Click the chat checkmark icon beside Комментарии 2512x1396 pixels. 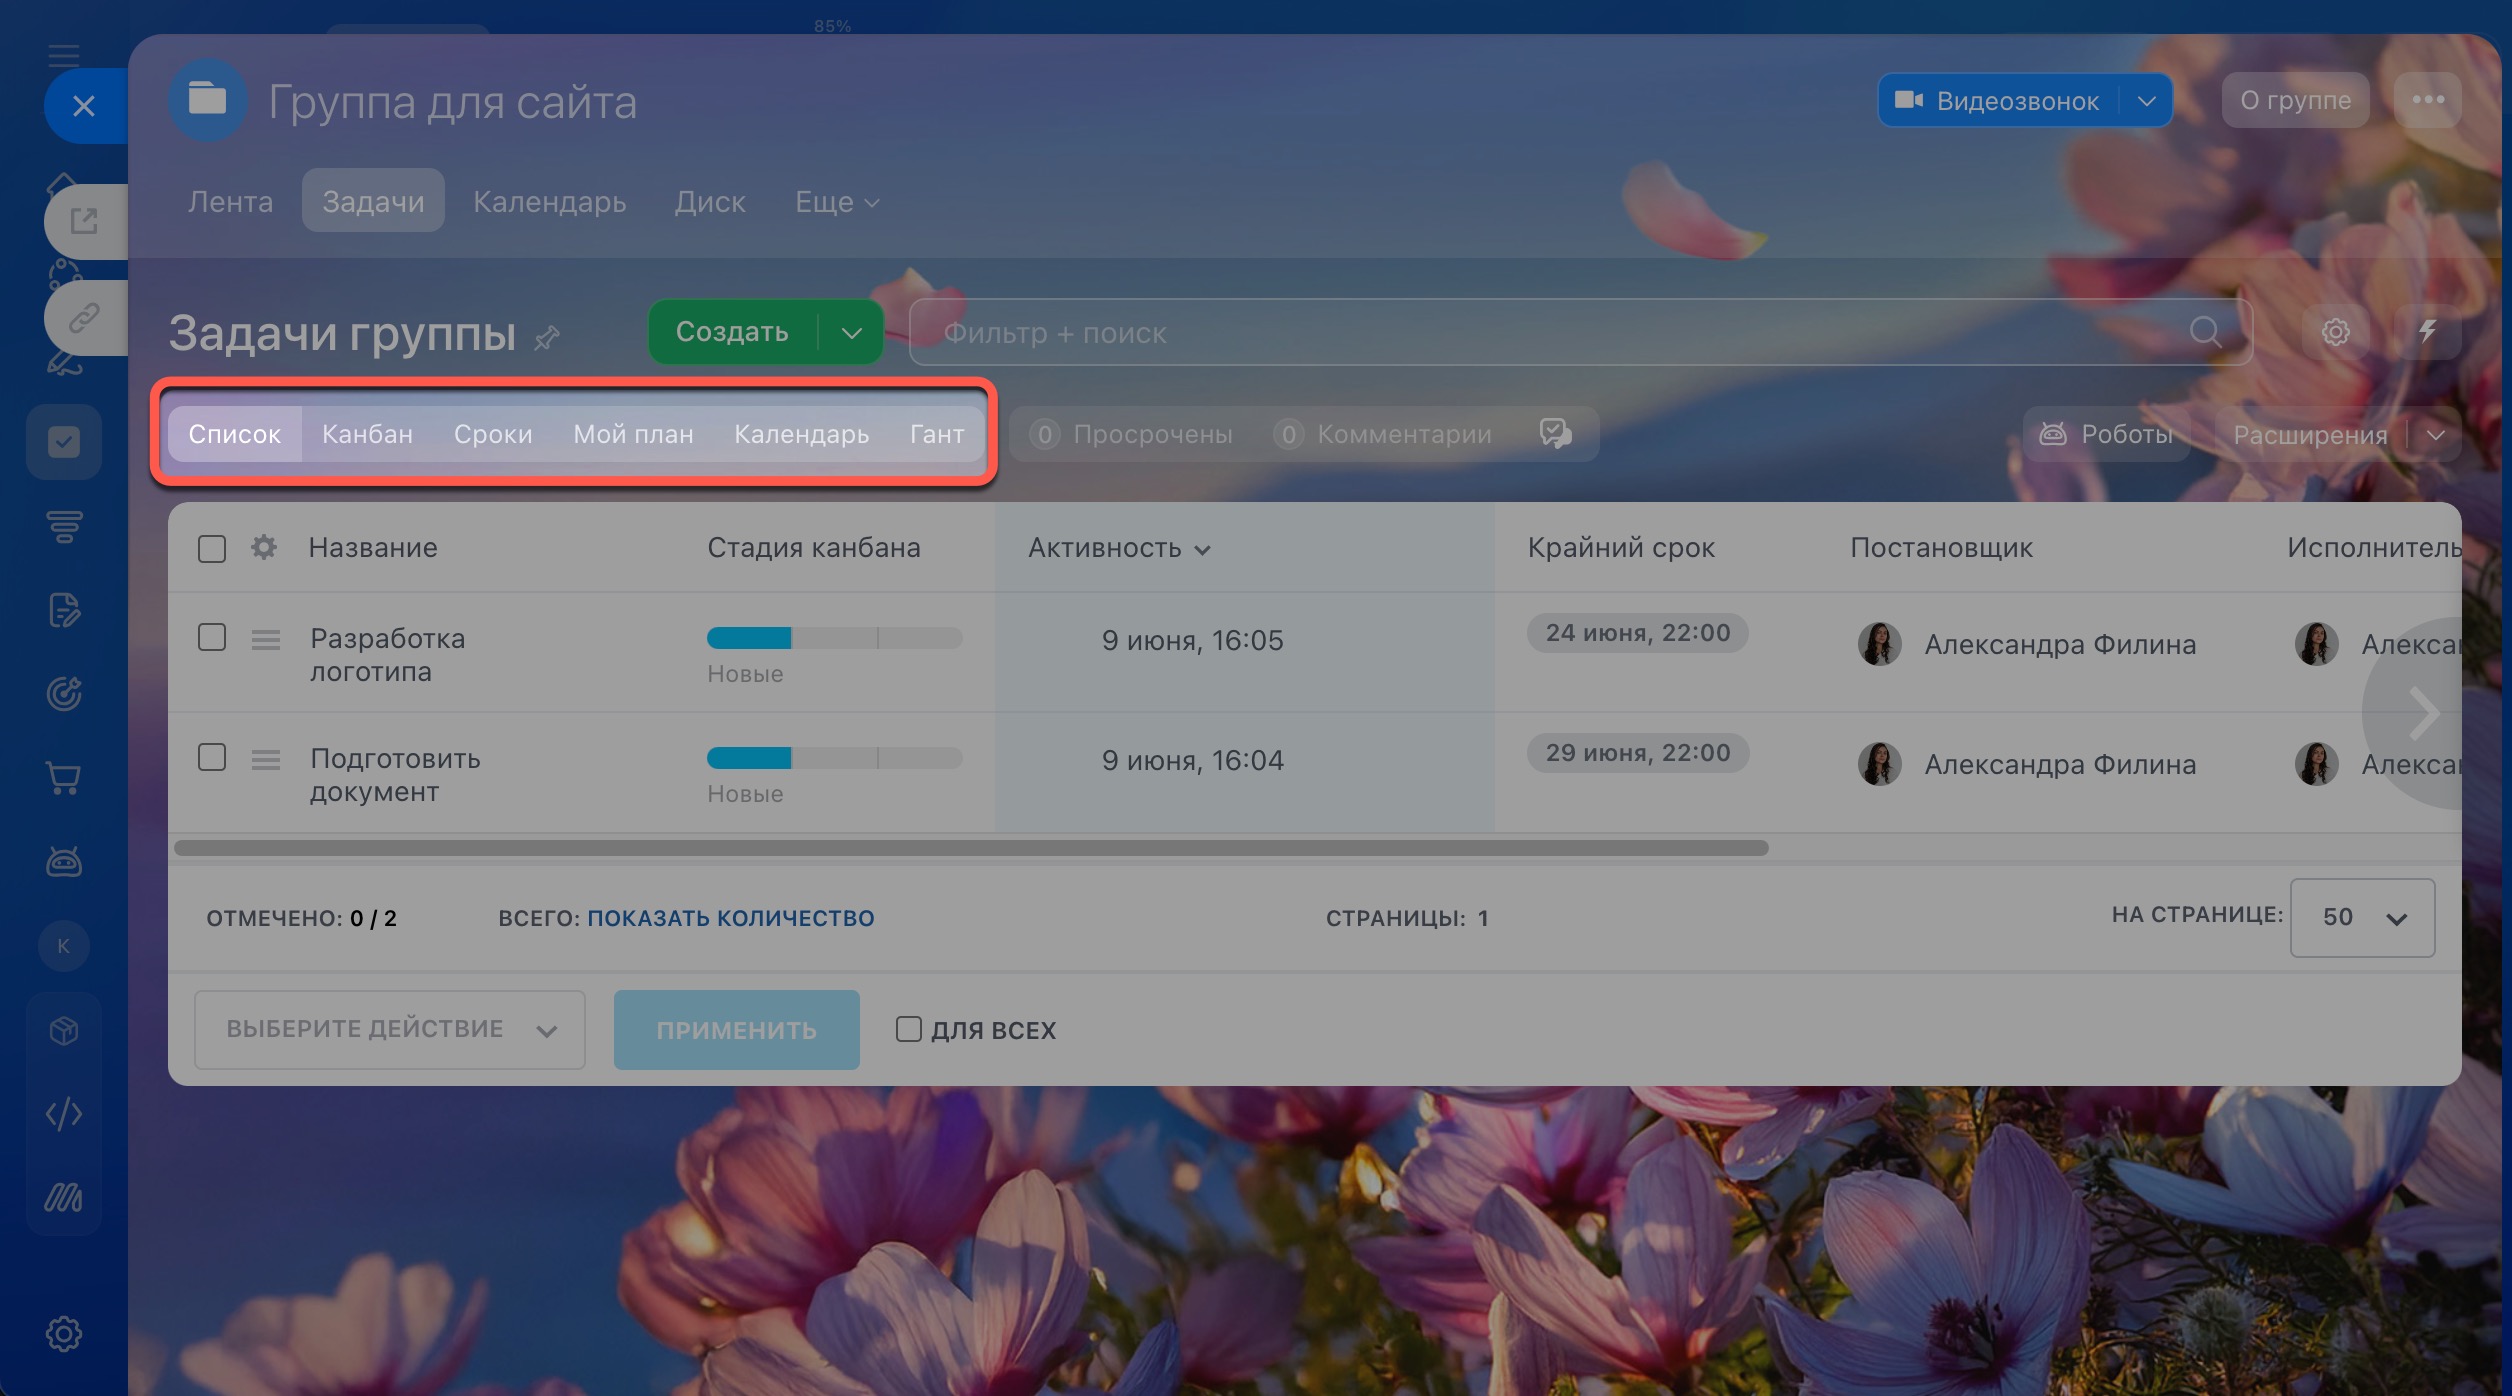(x=1555, y=434)
